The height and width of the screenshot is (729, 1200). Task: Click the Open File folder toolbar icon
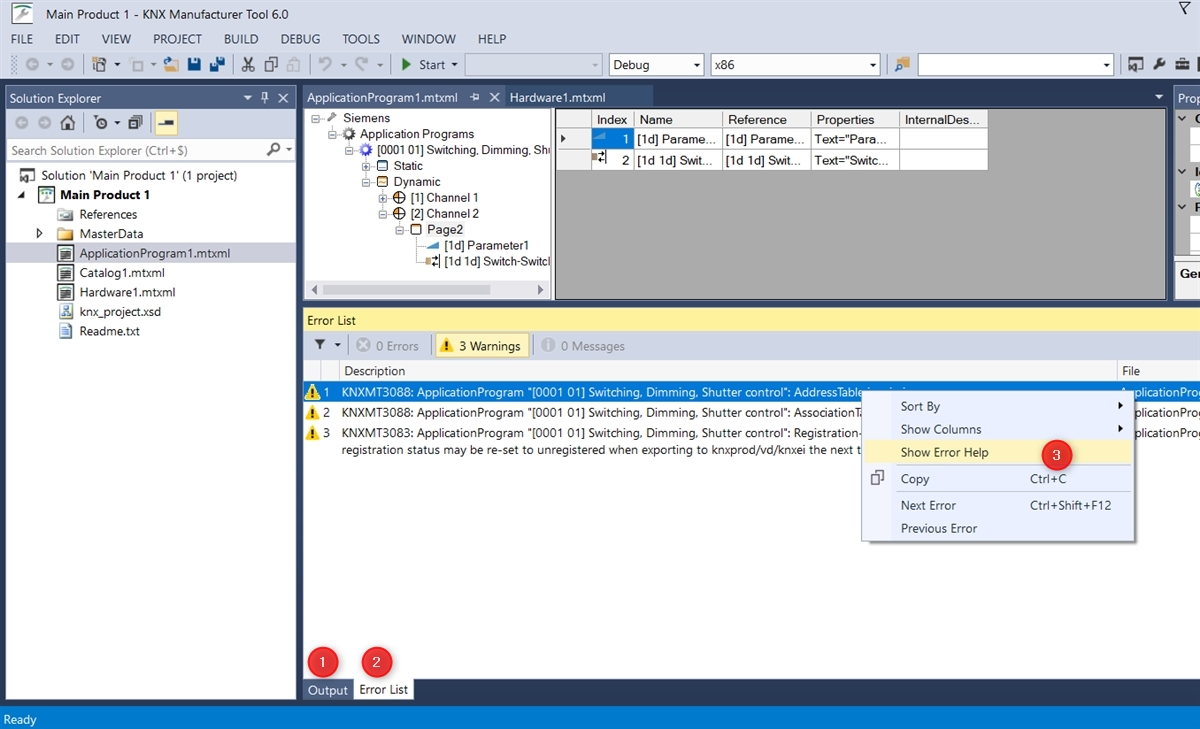(x=172, y=64)
